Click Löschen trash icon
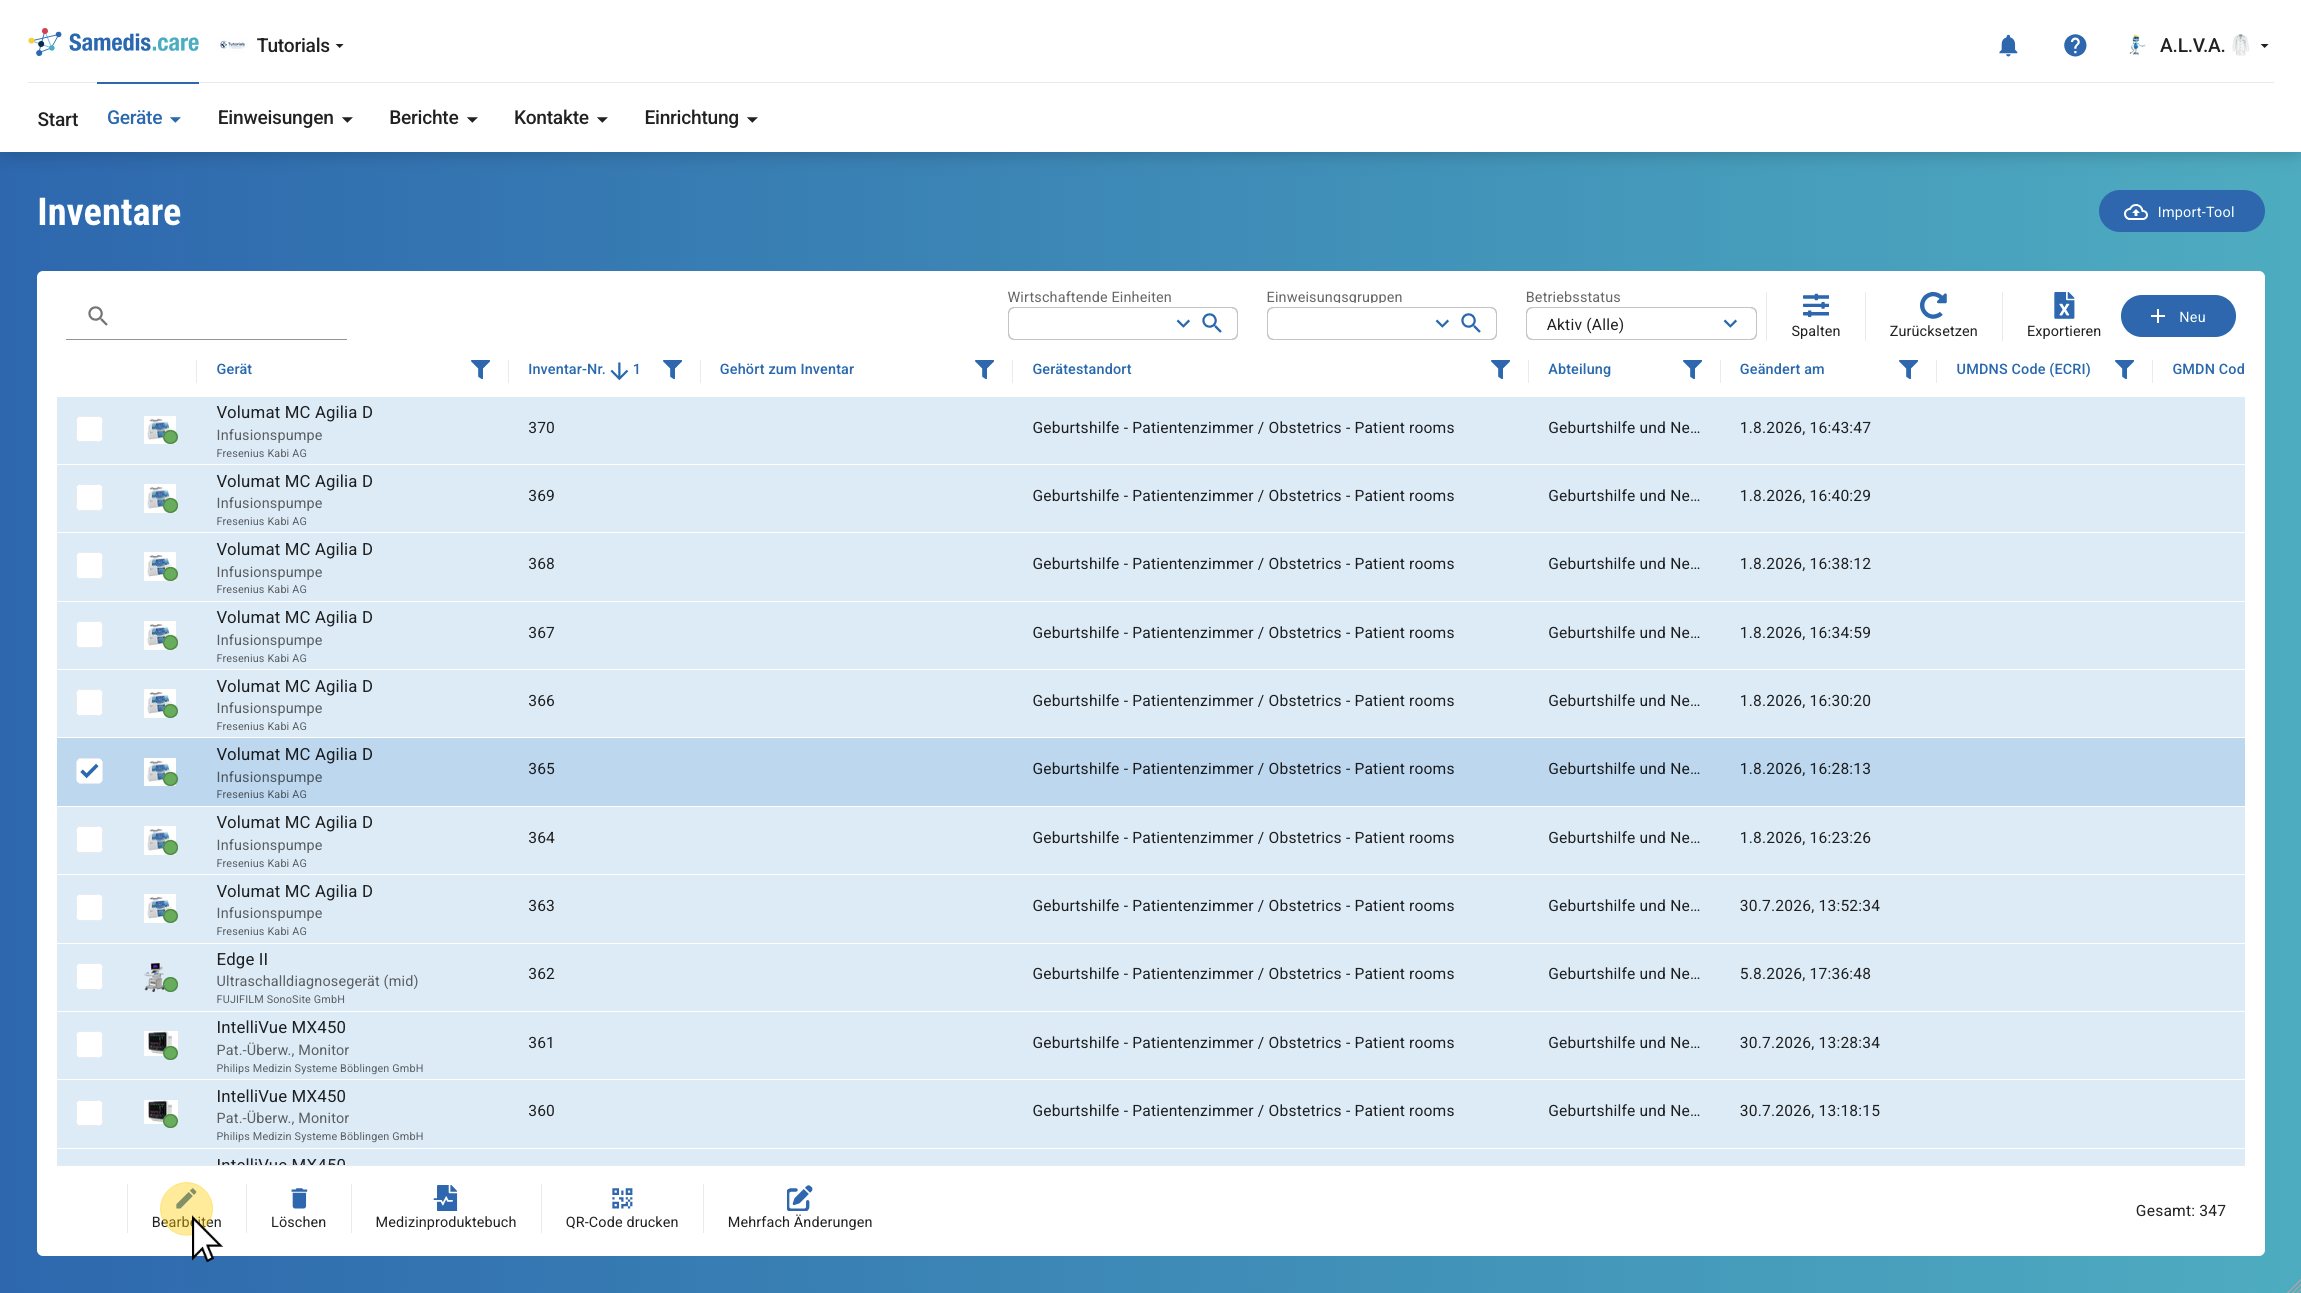This screenshot has width=2301, height=1293. click(x=299, y=1198)
